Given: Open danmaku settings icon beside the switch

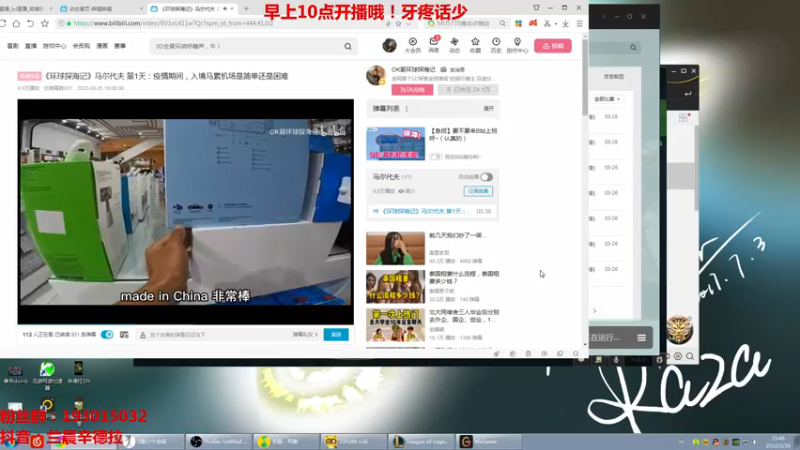Looking at the screenshot, I should tap(124, 335).
